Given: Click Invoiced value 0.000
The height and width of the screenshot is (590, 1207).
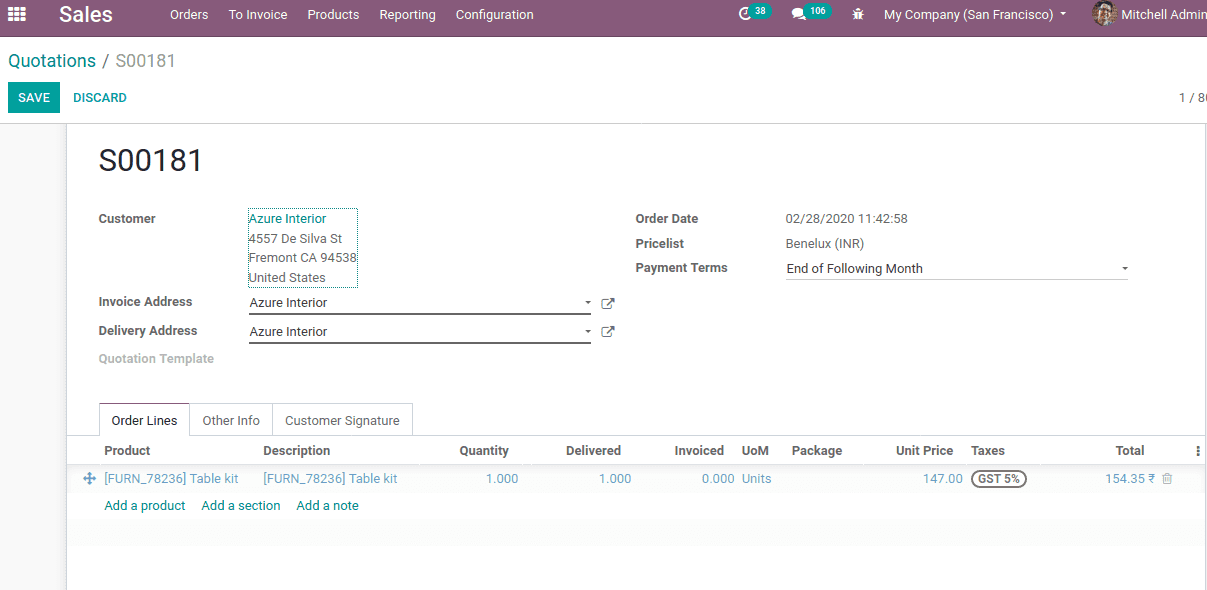Looking at the screenshot, I should click(718, 479).
